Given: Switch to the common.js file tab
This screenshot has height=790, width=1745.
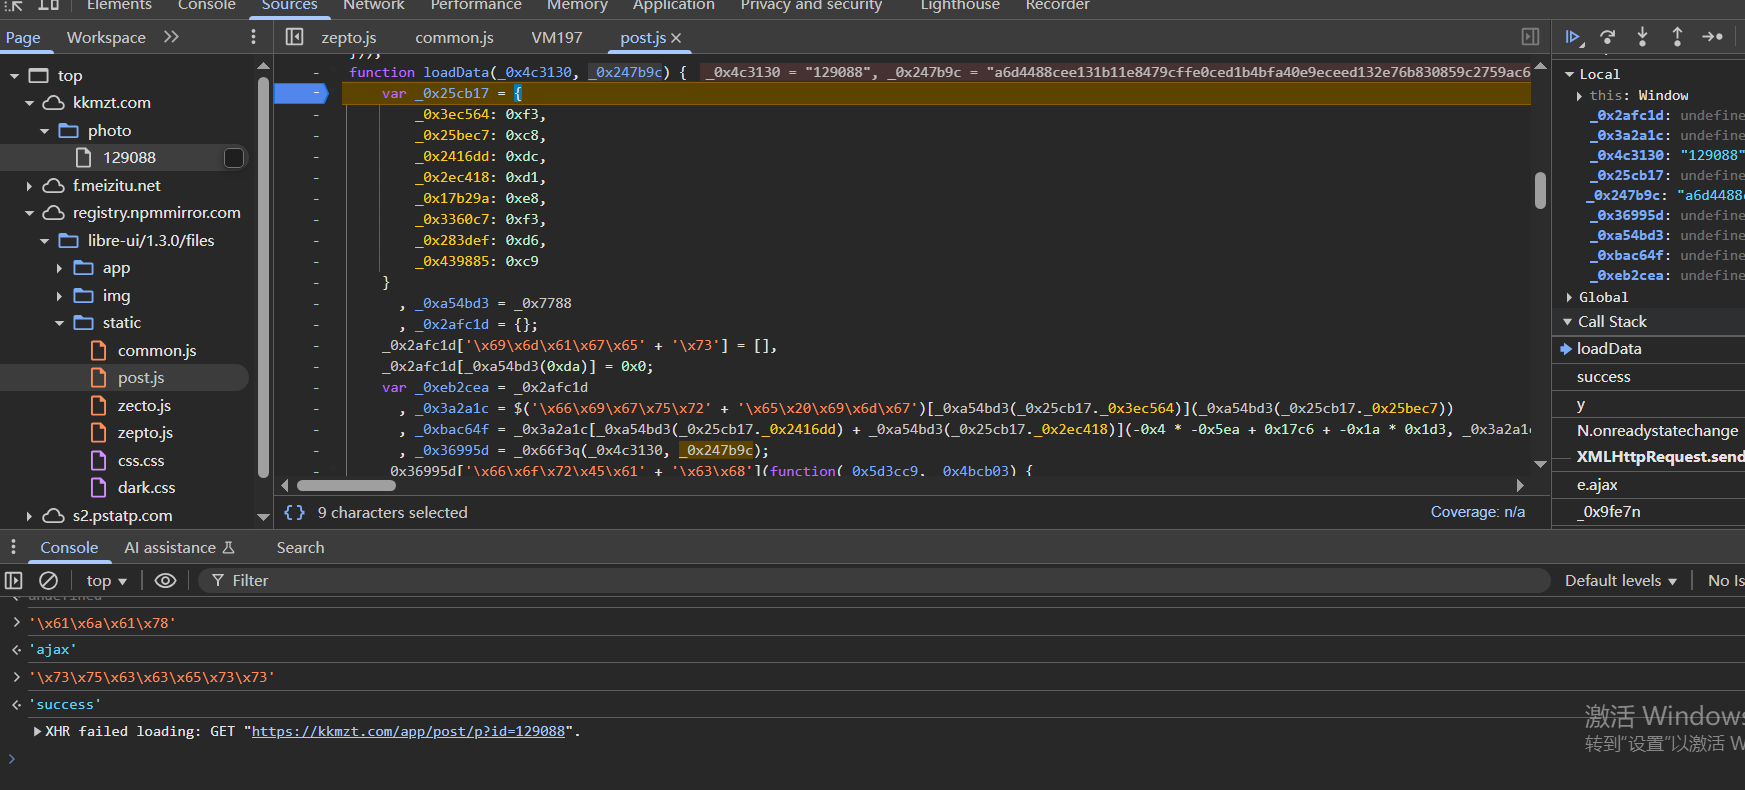Looking at the screenshot, I should pos(454,37).
